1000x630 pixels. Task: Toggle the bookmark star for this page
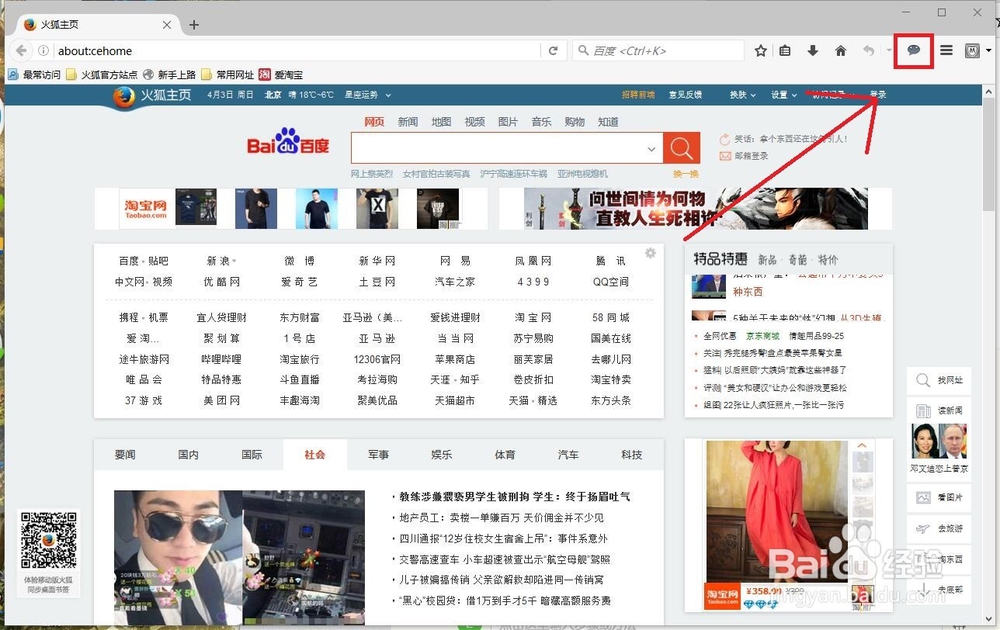[x=760, y=50]
